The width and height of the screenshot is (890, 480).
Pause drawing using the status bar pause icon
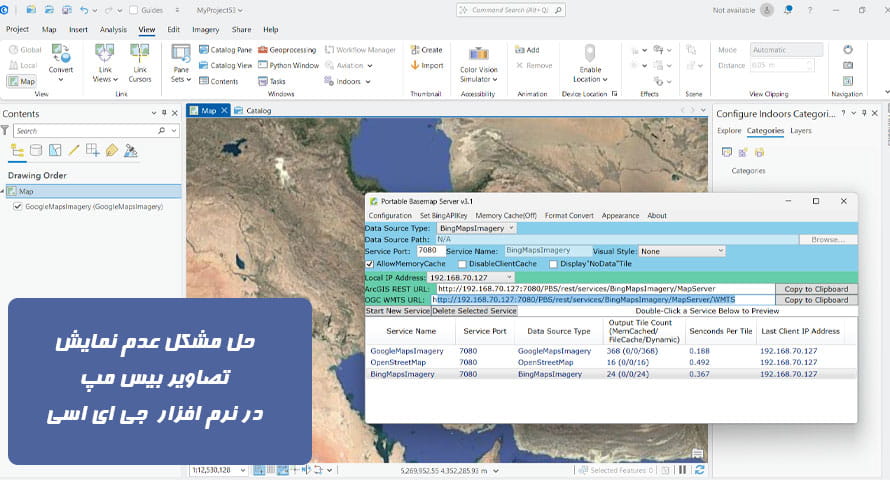coord(683,470)
